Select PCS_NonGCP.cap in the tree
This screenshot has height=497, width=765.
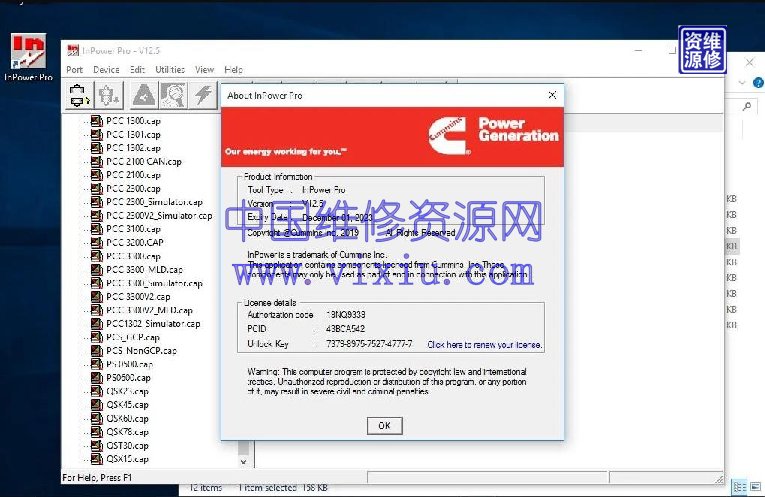pyautogui.click(x=141, y=351)
